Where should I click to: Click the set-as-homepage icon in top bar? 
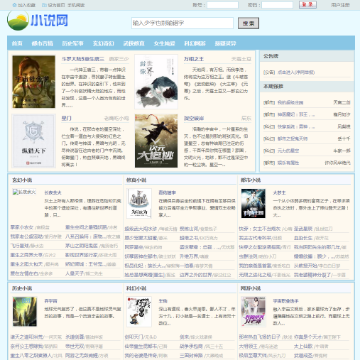[44, 5]
